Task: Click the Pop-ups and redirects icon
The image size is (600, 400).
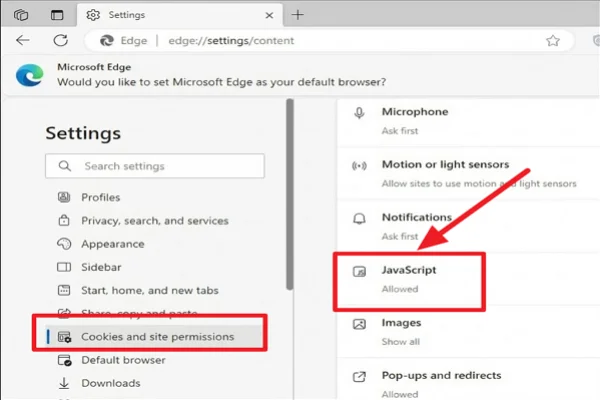Action: [359, 377]
